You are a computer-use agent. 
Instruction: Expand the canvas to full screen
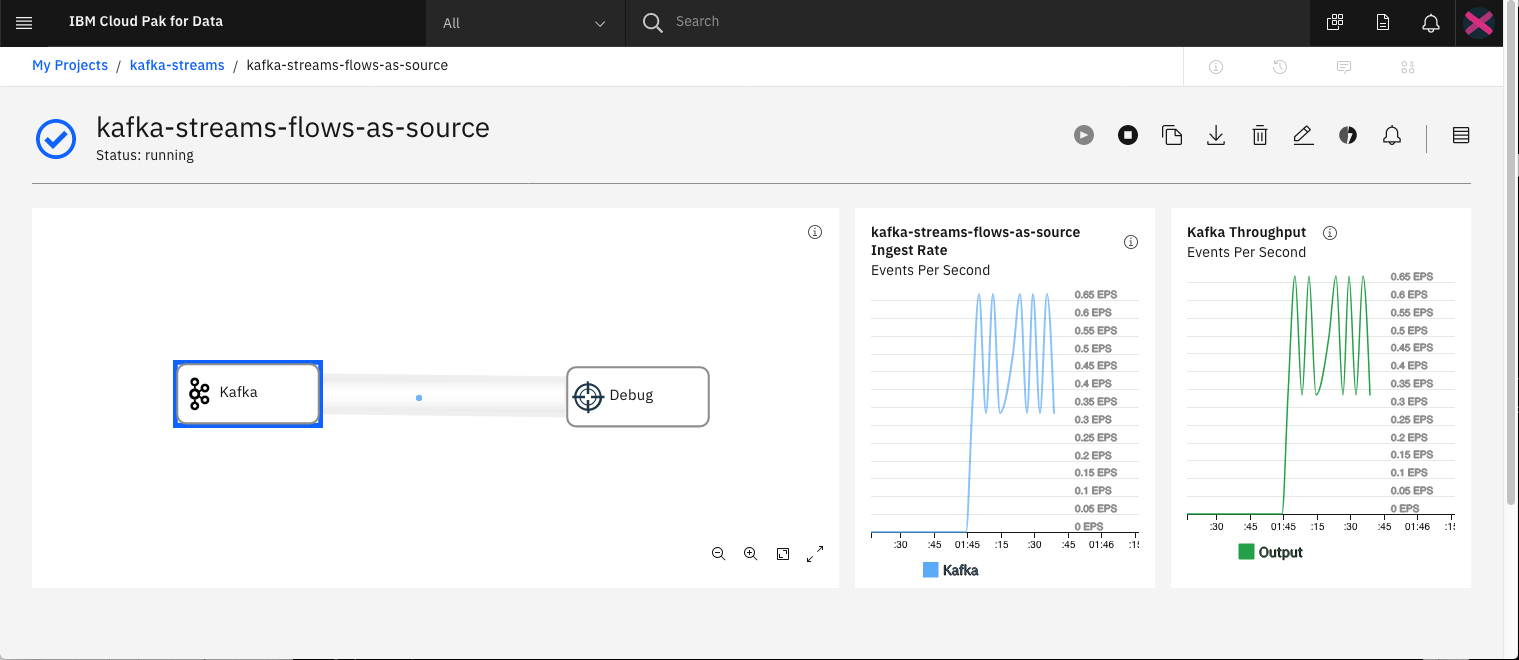(x=815, y=553)
